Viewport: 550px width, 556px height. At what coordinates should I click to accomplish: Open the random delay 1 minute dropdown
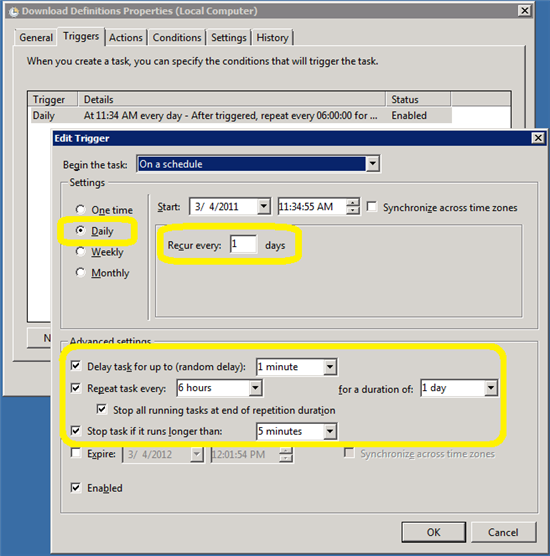pos(330,367)
